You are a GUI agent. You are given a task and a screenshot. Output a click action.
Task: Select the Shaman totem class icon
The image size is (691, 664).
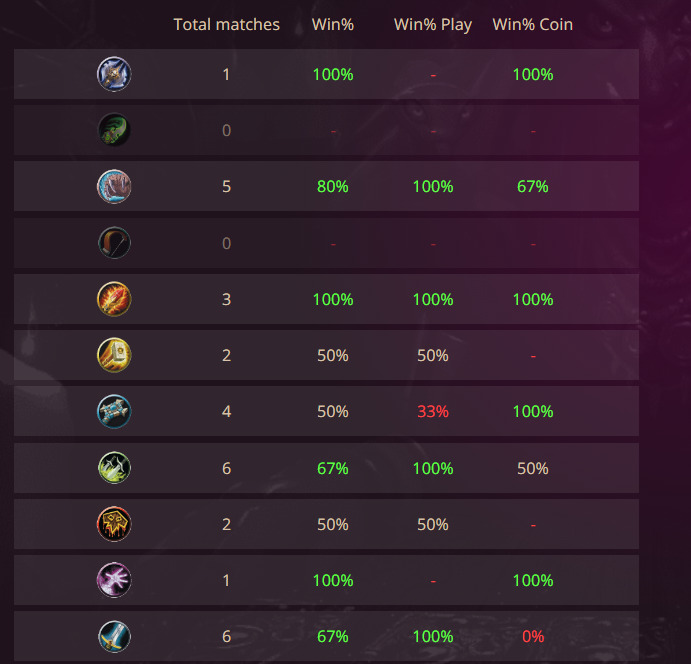pyautogui.click(x=114, y=524)
